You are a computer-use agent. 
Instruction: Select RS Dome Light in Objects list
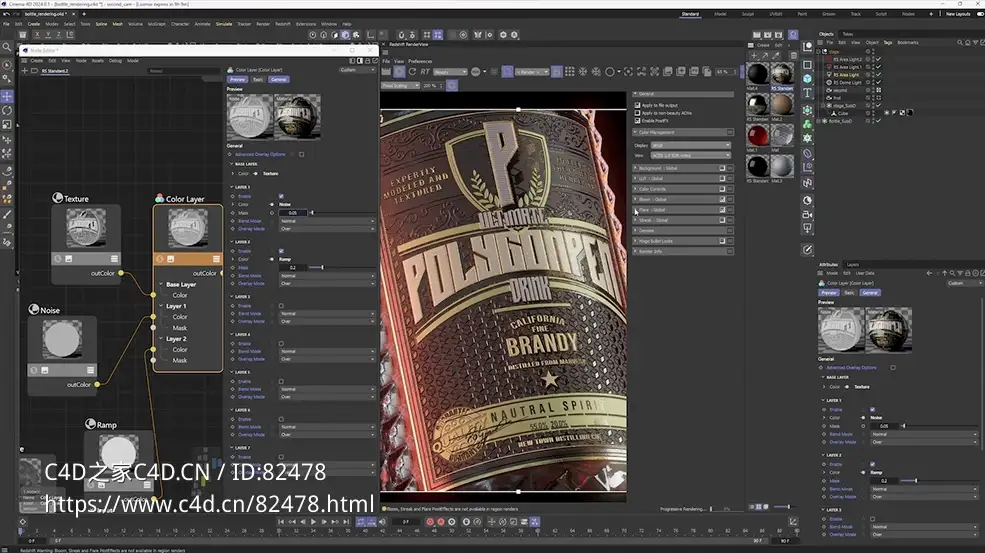point(847,82)
